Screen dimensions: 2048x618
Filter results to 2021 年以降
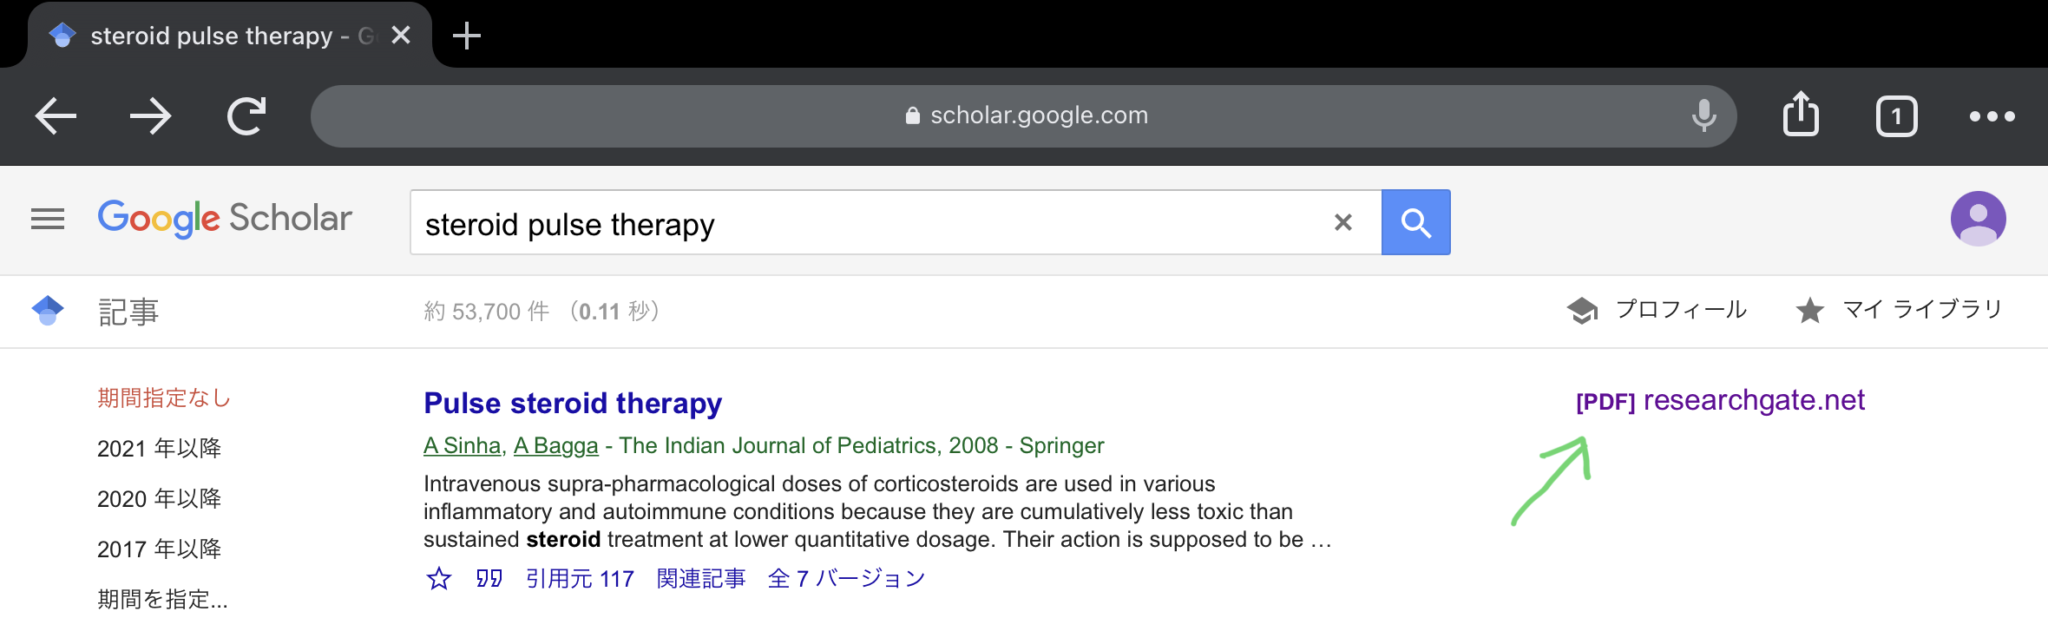tap(159, 449)
